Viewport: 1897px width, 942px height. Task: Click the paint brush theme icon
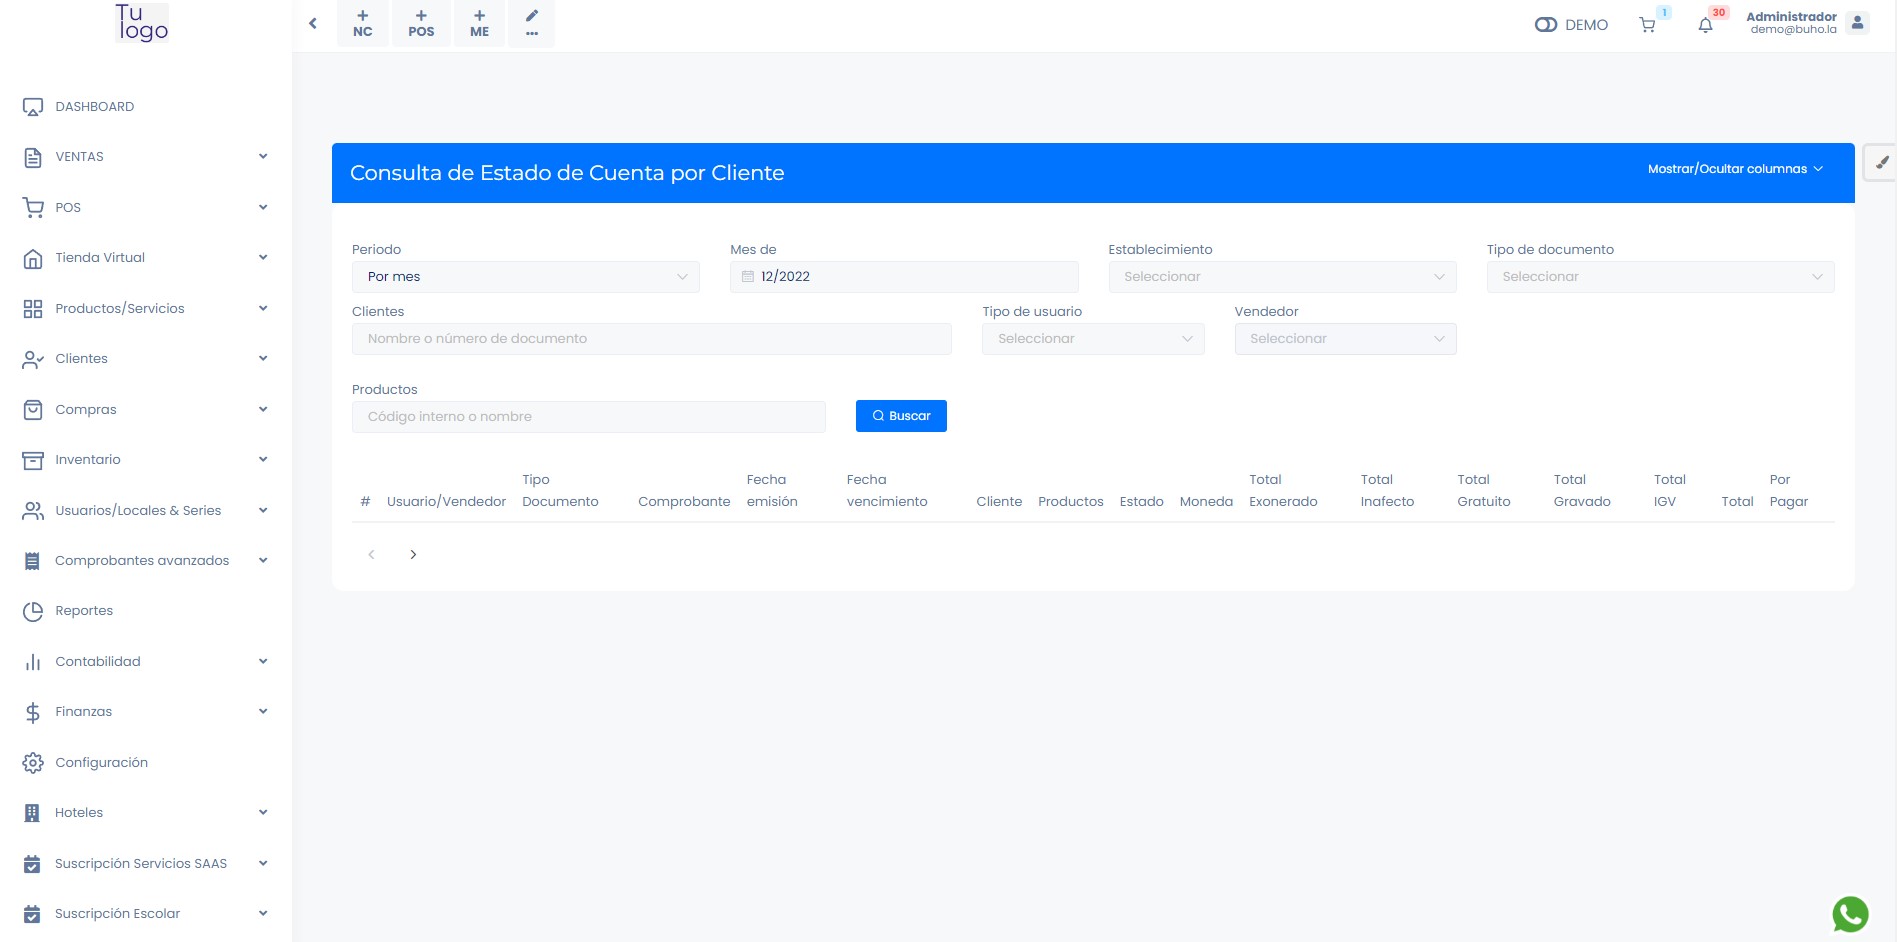(x=1881, y=163)
